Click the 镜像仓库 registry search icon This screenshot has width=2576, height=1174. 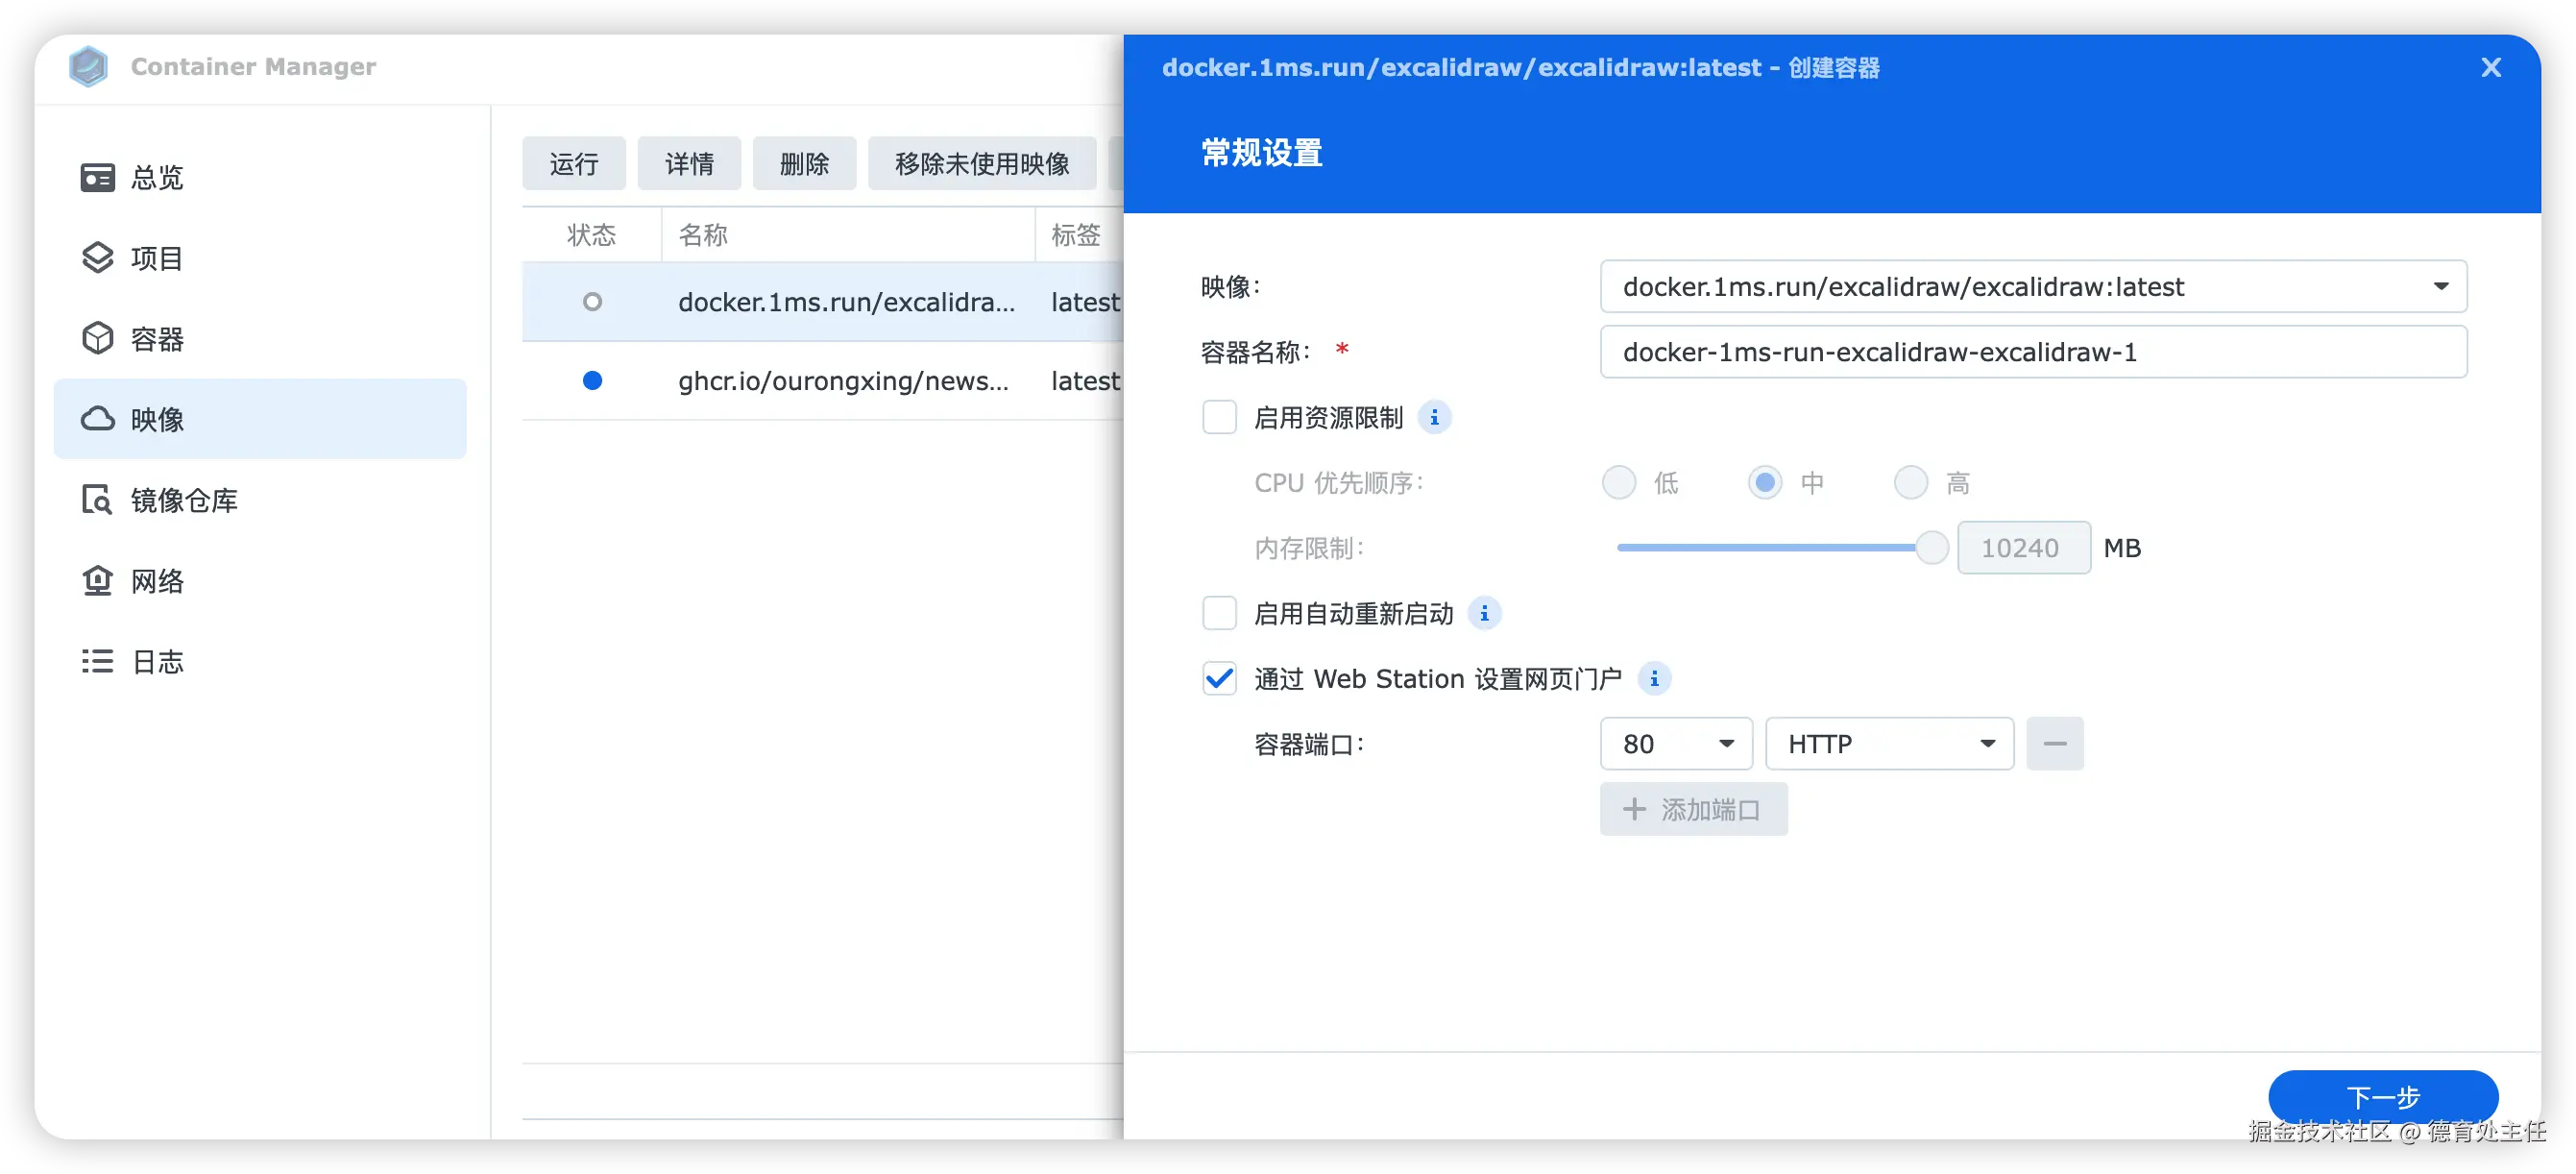pyautogui.click(x=97, y=500)
